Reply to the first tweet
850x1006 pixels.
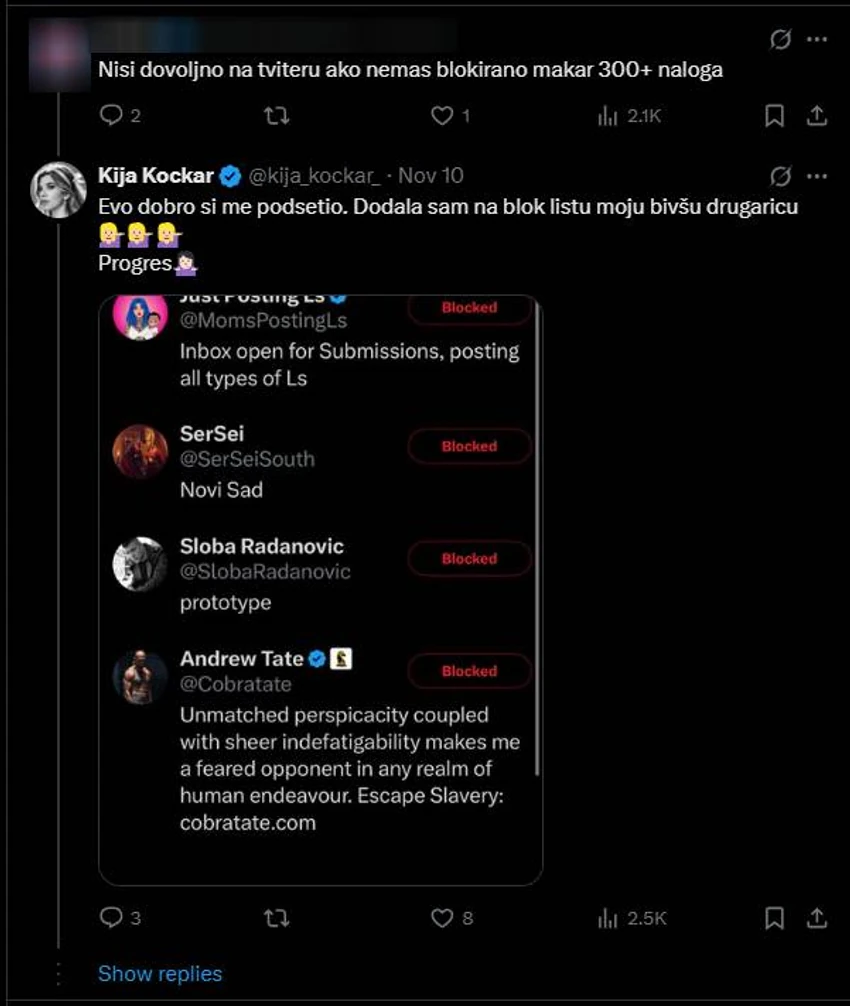coord(112,115)
